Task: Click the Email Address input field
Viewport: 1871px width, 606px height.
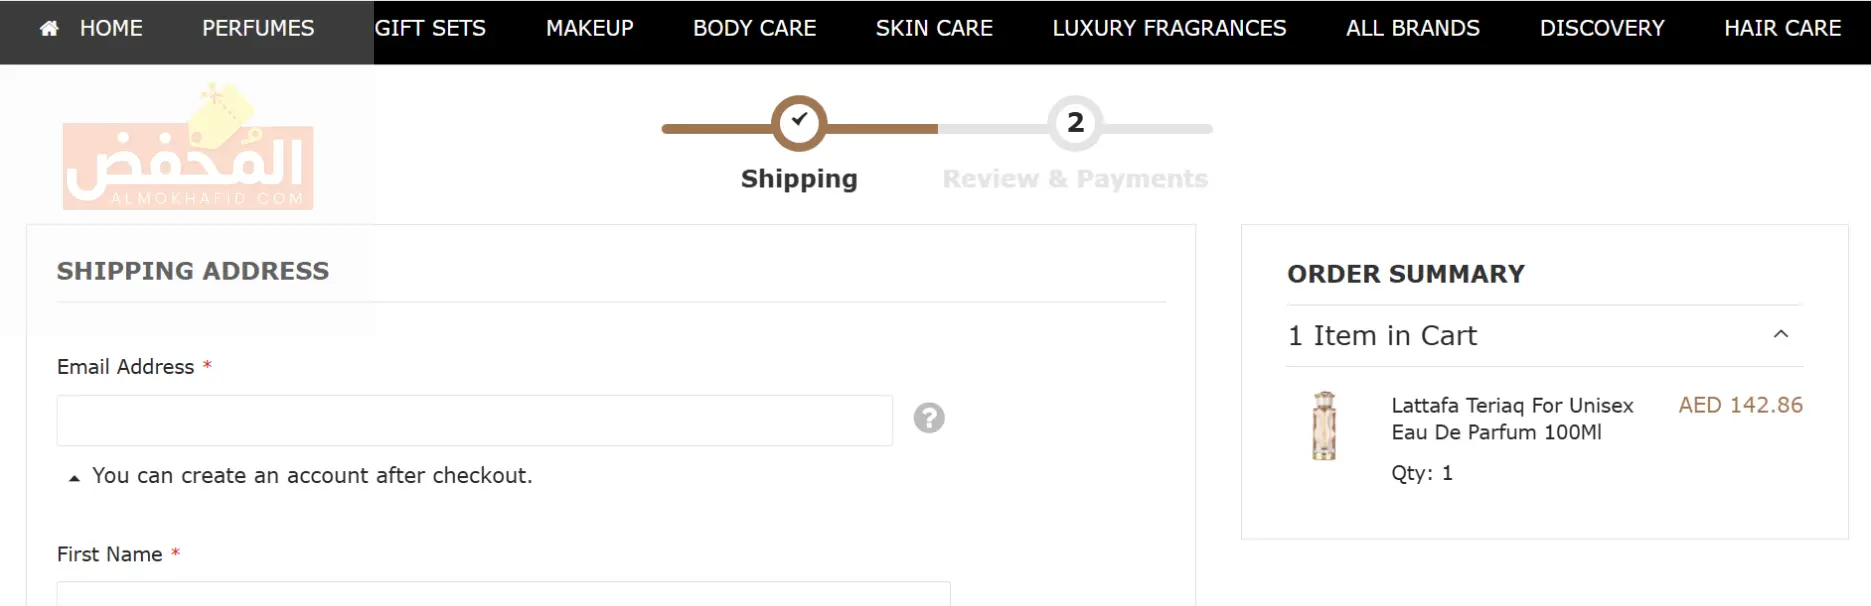Action: pyautogui.click(x=475, y=420)
